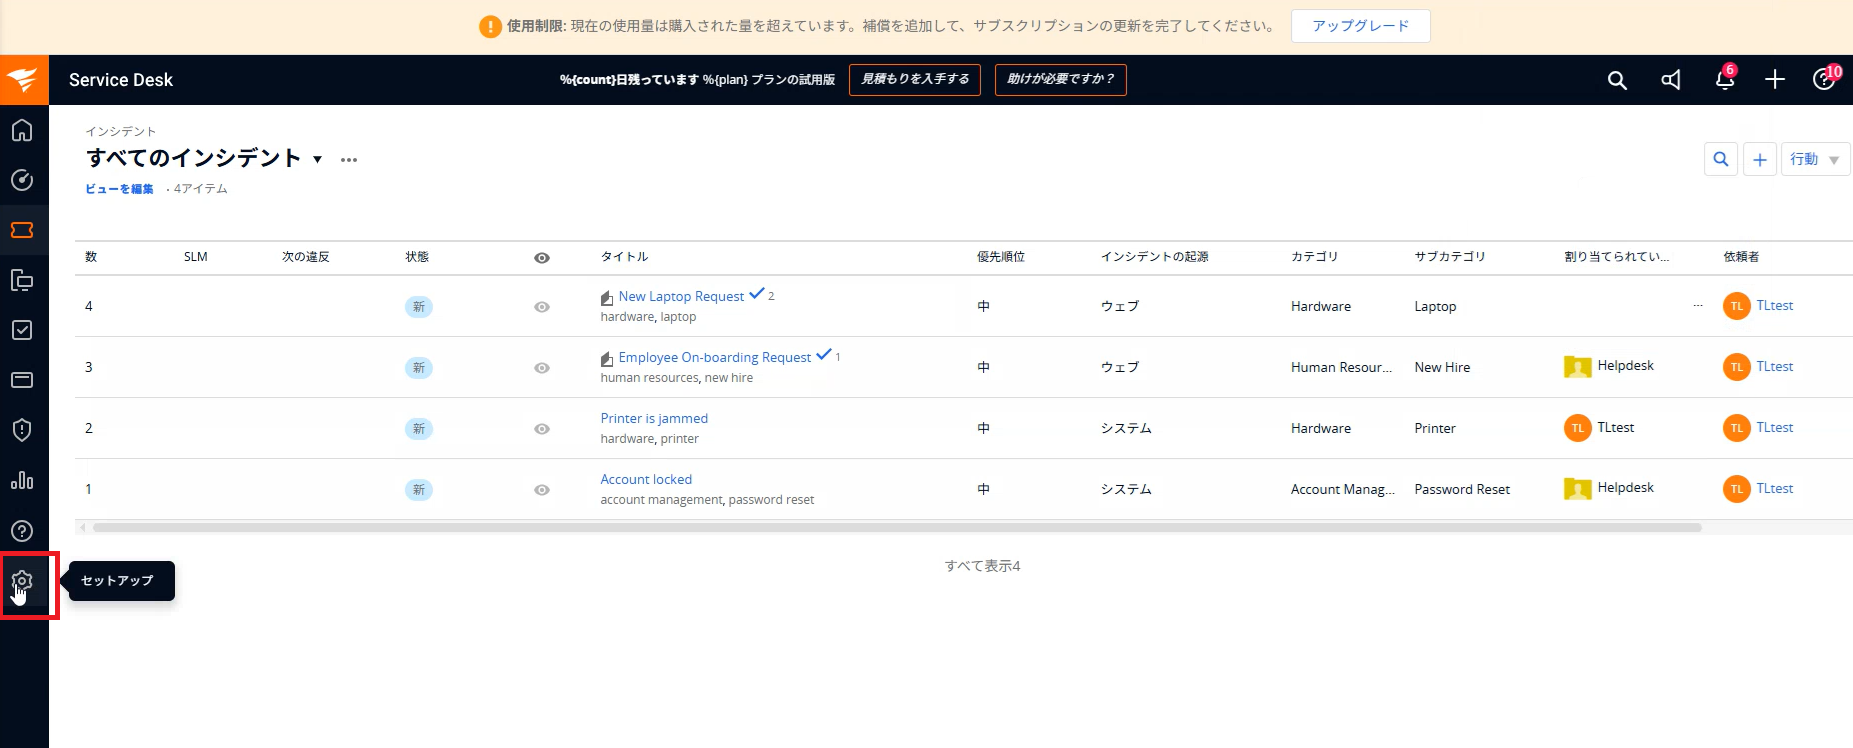Open the Tasks checkmark sidebar icon

pyautogui.click(x=22, y=330)
